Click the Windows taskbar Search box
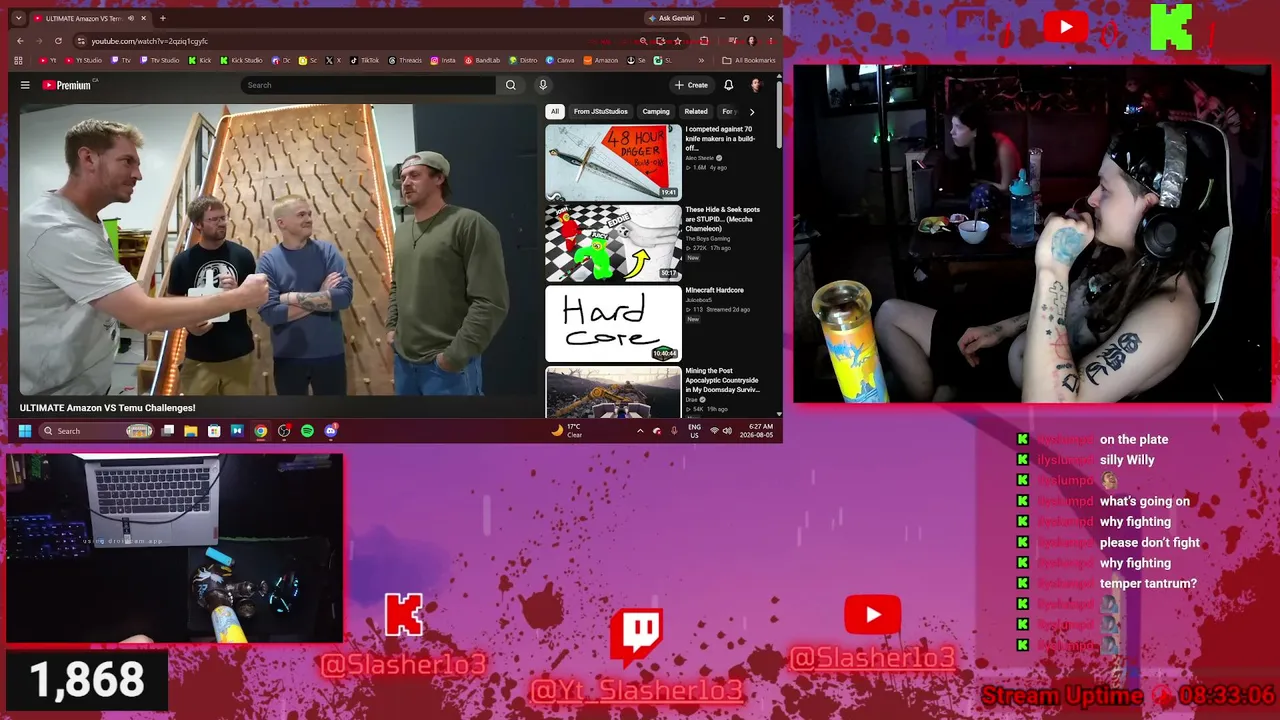The width and height of the screenshot is (1280, 720). coord(97,431)
